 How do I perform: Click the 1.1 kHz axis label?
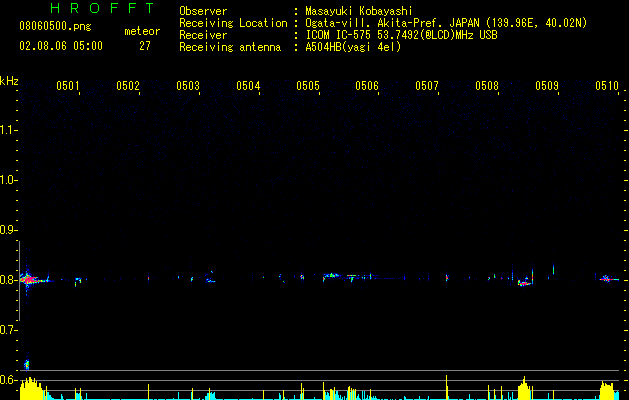tap(8, 130)
